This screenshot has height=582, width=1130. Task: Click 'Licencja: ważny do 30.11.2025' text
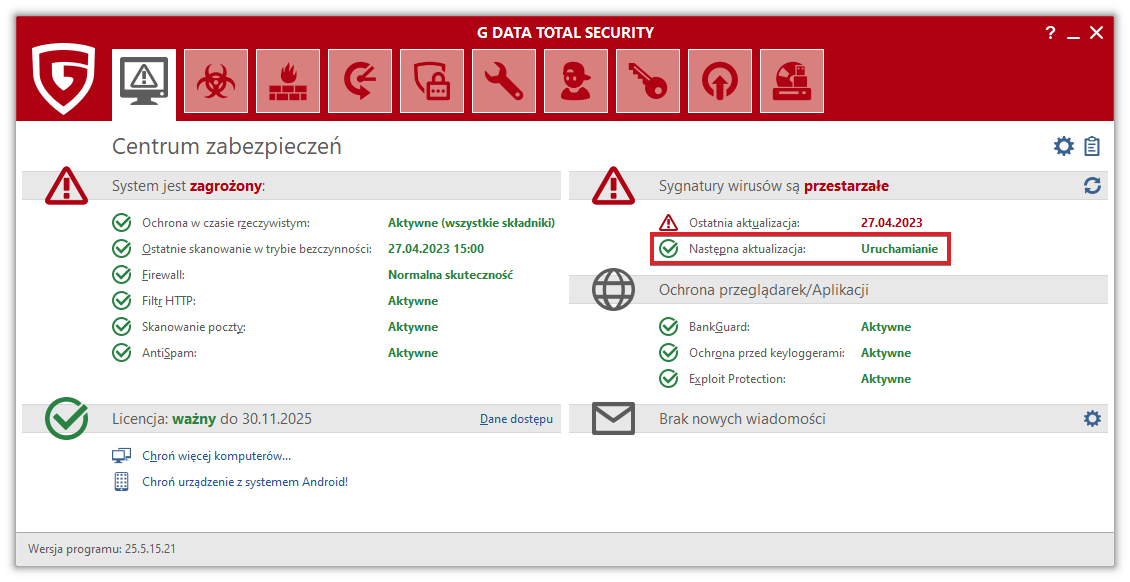212,419
